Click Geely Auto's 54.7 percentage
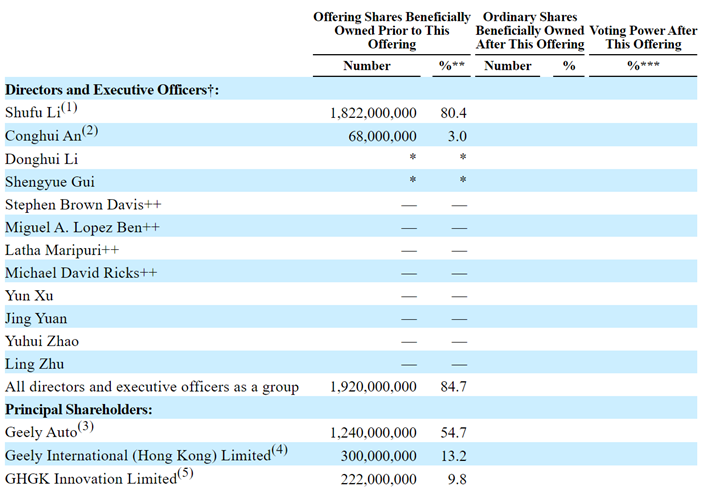 453,433
